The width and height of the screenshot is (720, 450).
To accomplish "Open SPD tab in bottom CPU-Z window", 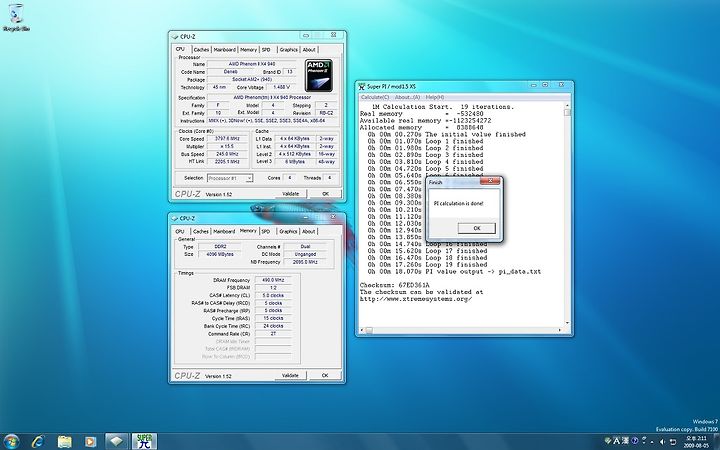I will [266, 231].
